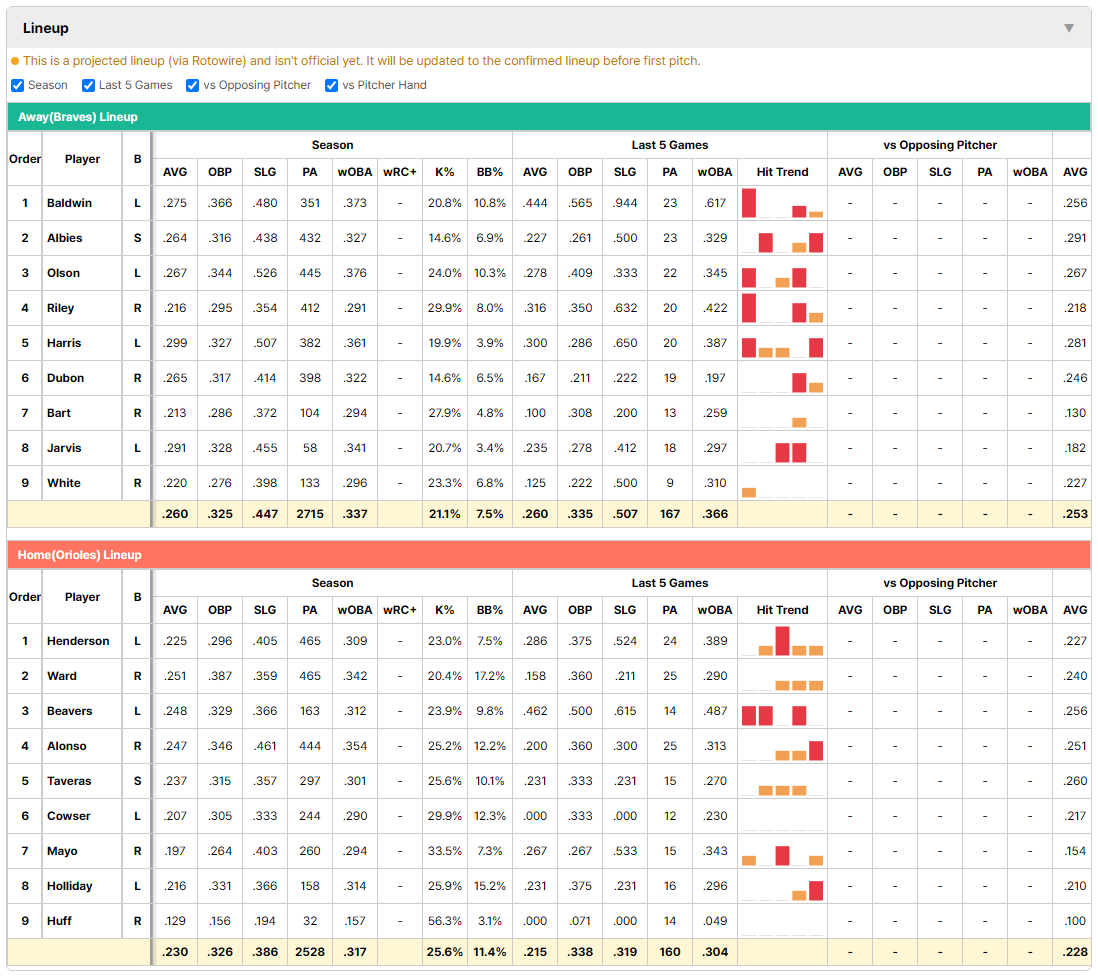Disable the vs Opposing Pitcher checkbox
The height and width of the screenshot is (977, 1098).
click(192, 85)
